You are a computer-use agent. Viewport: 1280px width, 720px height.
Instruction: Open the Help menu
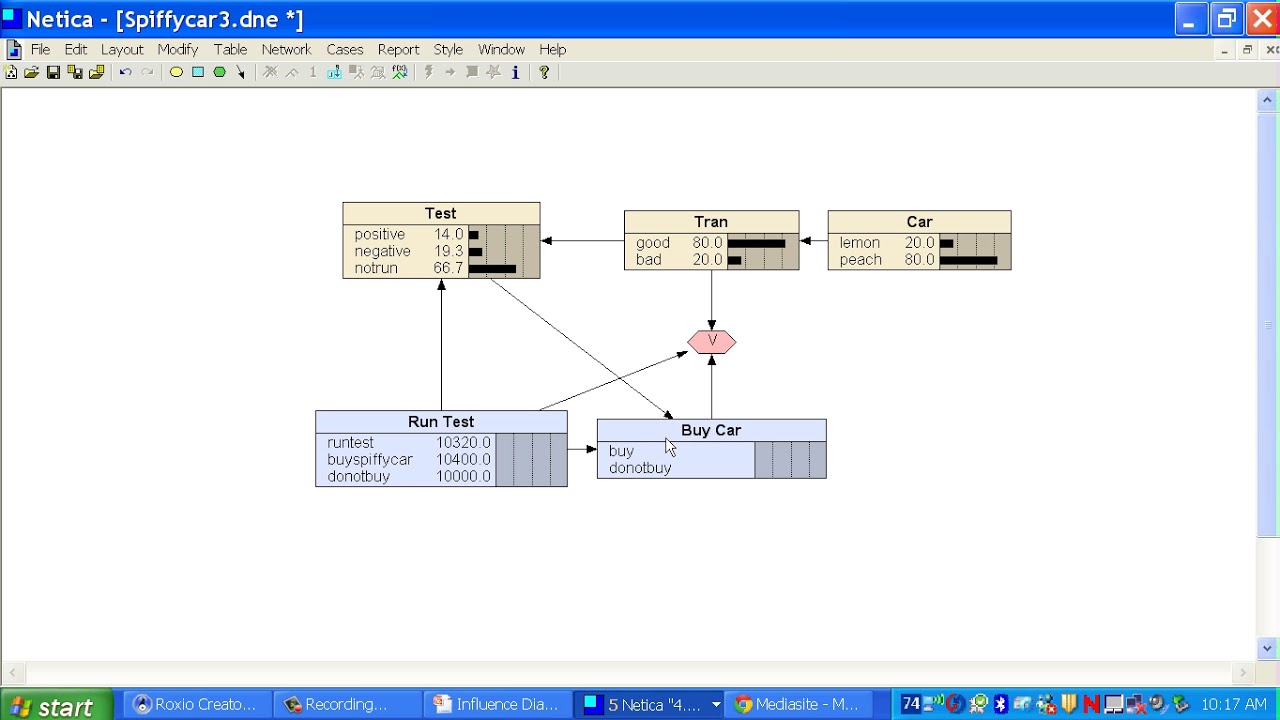point(553,49)
